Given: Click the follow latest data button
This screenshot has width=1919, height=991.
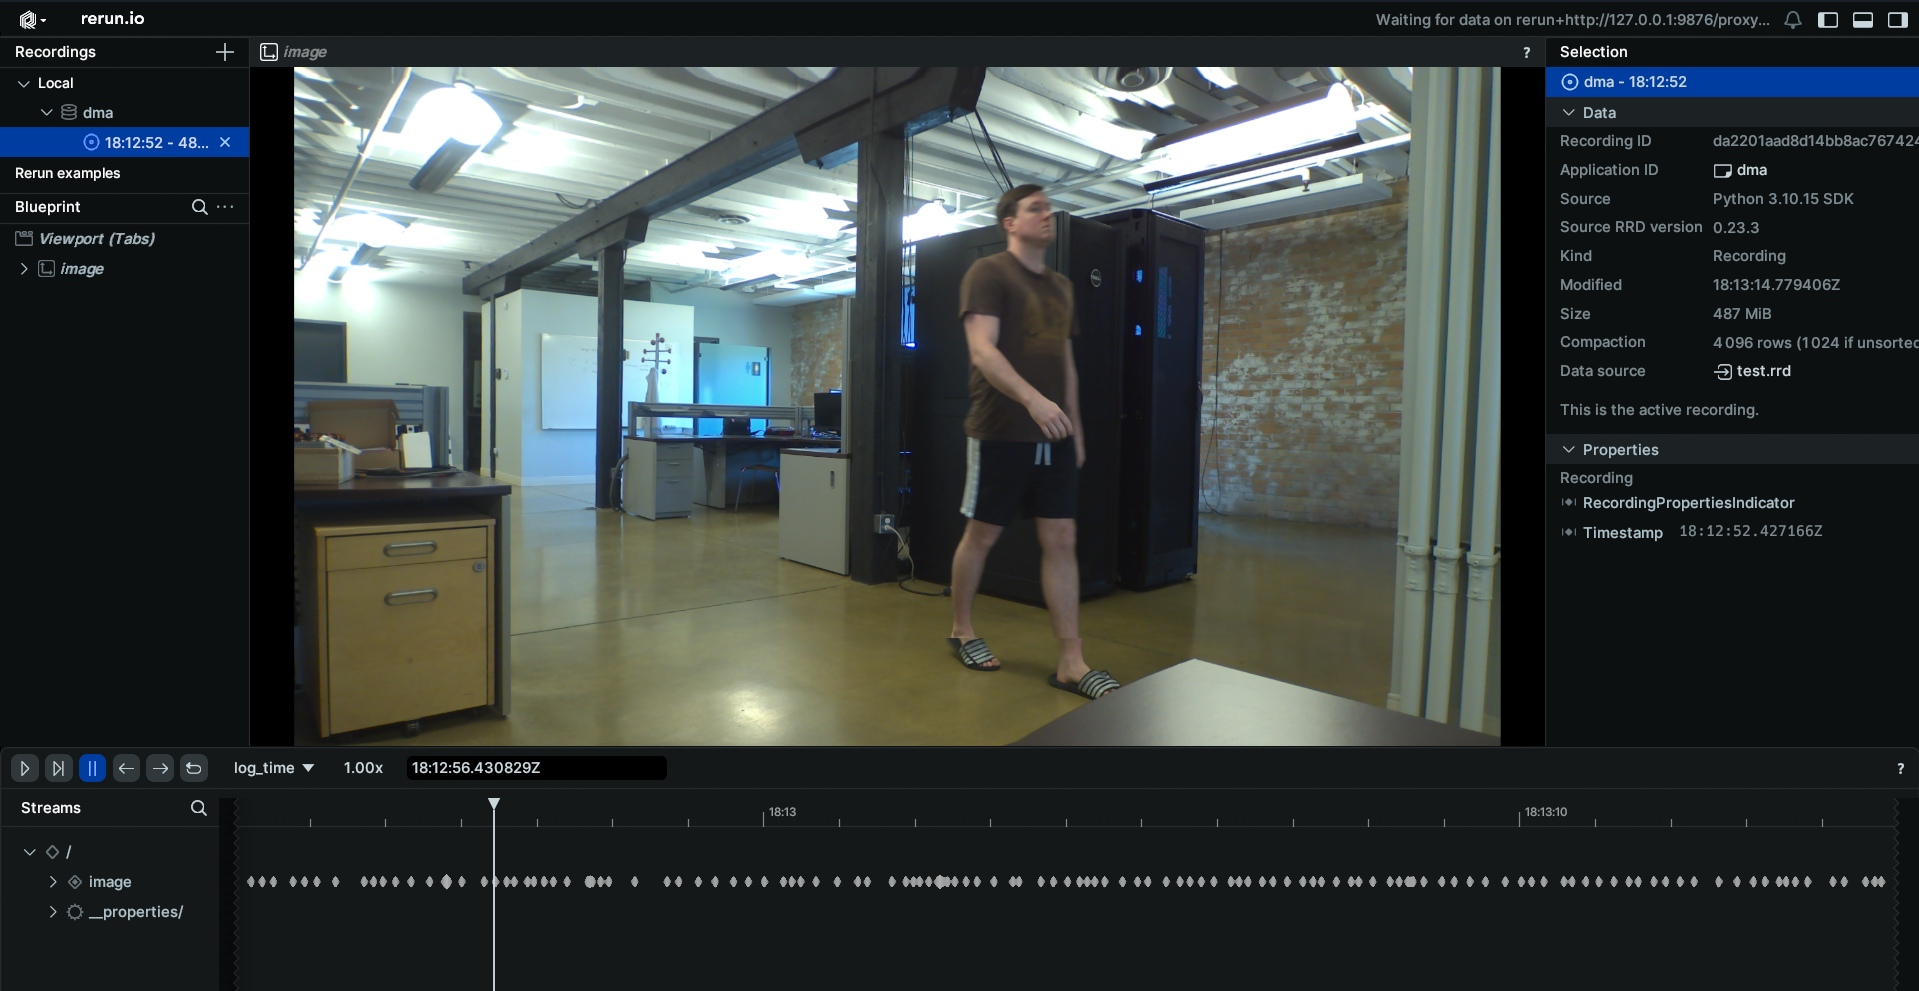Looking at the screenshot, I should (58, 768).
